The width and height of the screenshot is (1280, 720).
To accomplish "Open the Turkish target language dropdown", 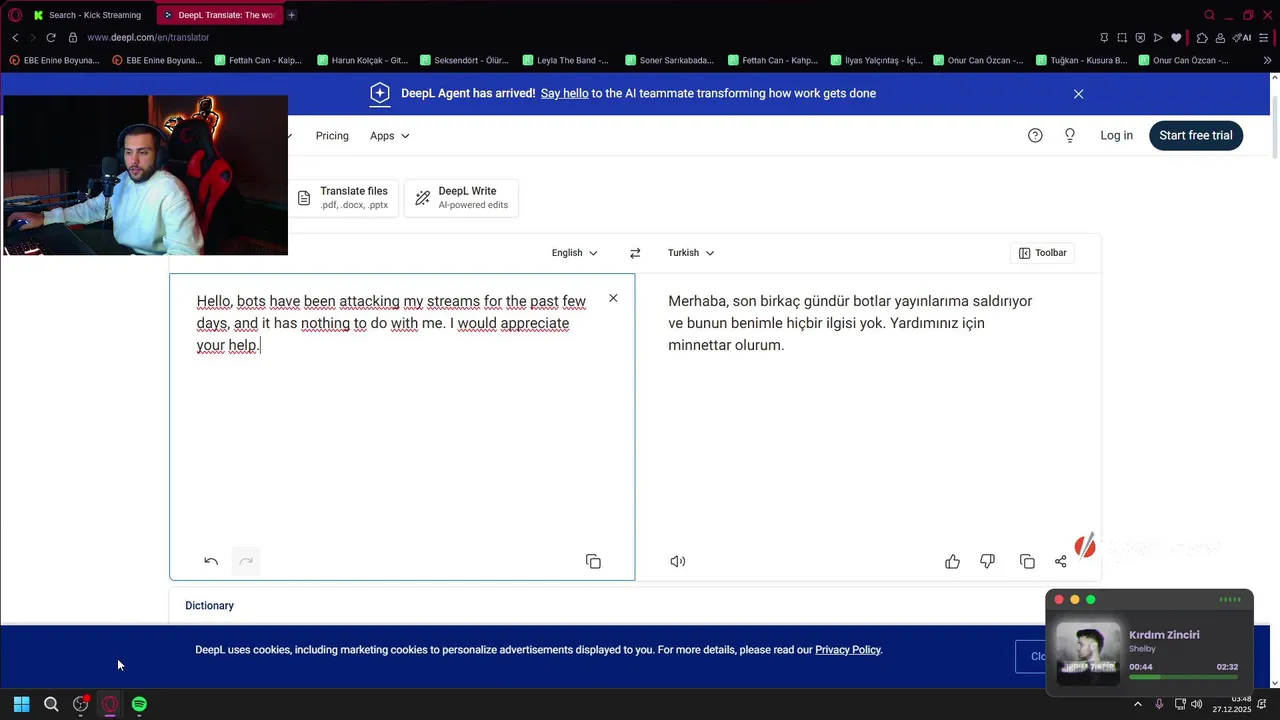I will tap(691, 253).
